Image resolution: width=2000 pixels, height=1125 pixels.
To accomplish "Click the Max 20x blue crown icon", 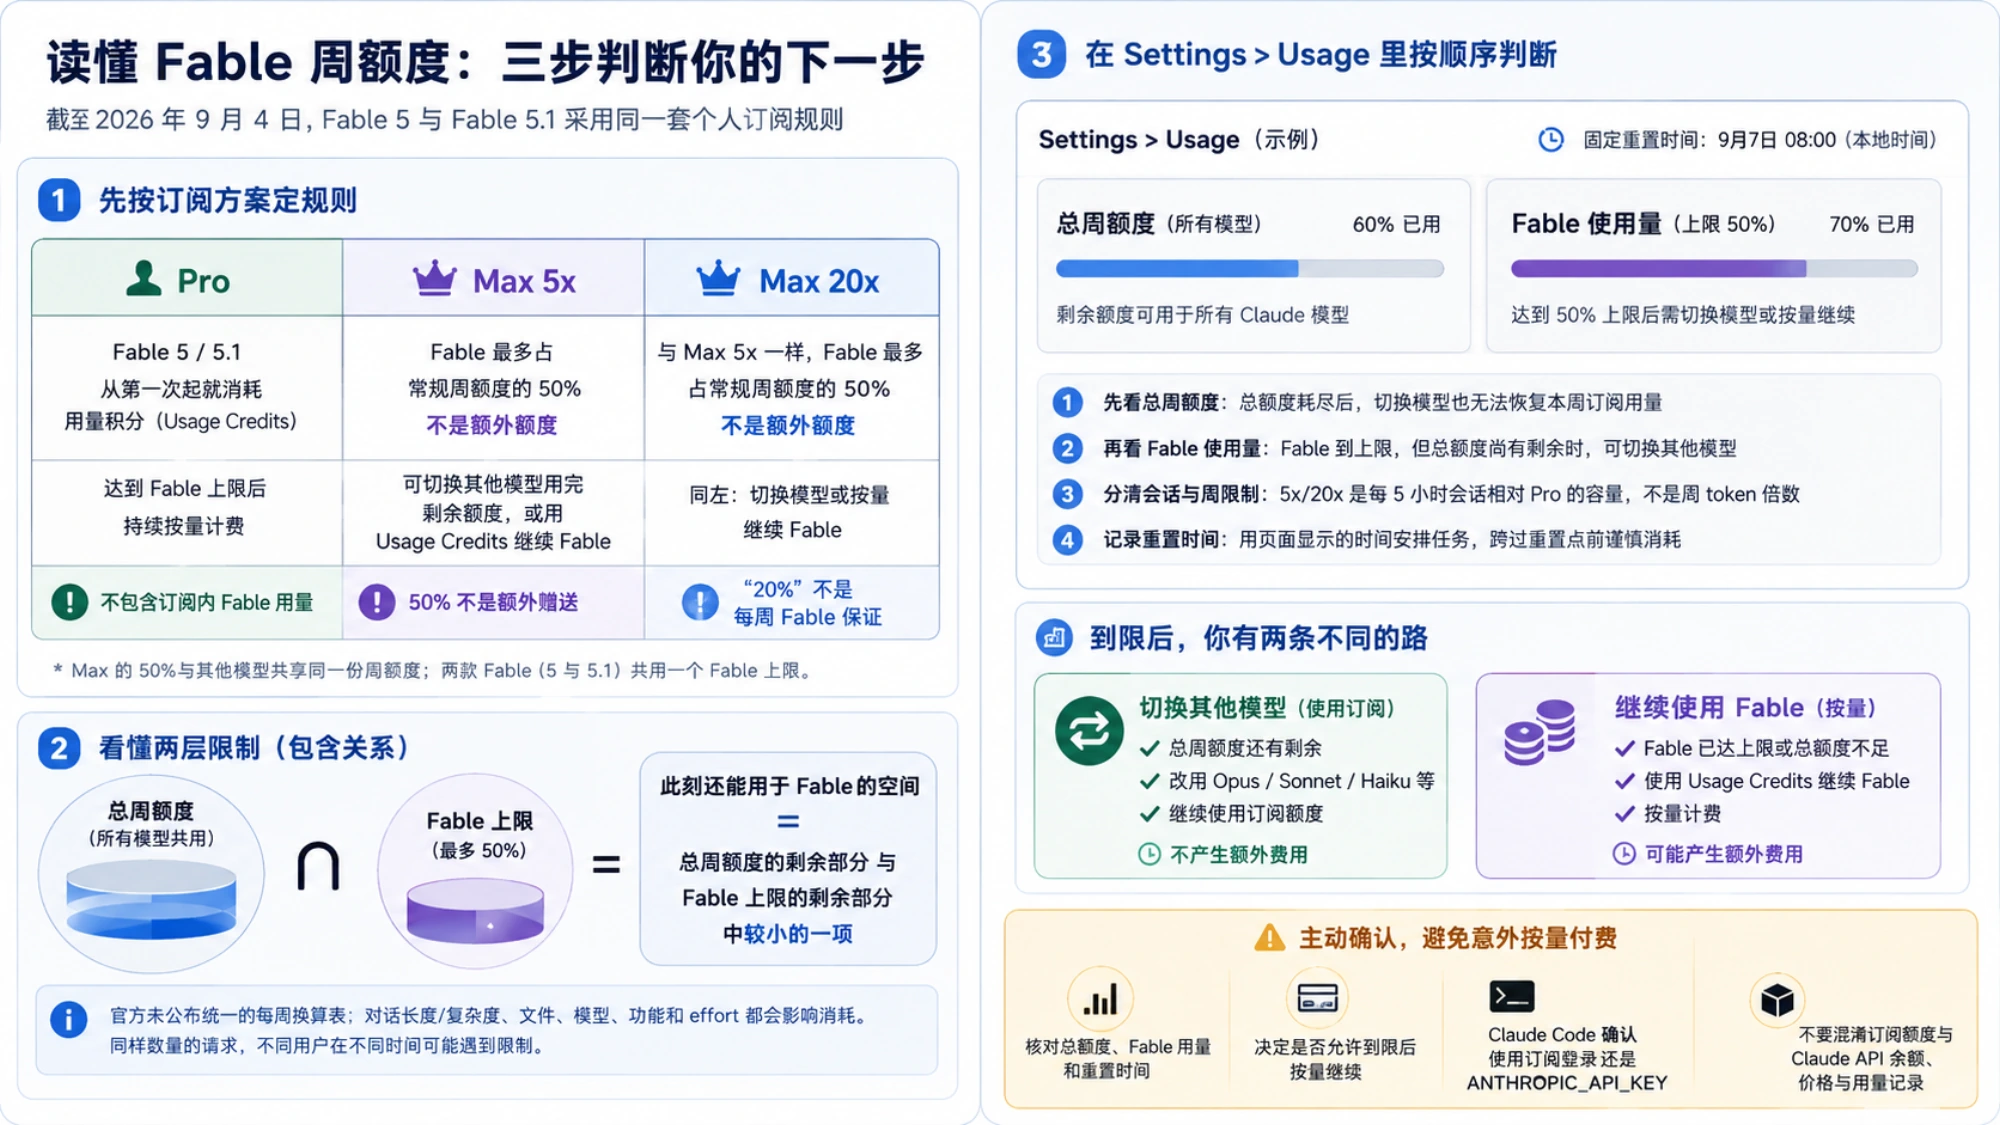I will (x=718, y=278).
